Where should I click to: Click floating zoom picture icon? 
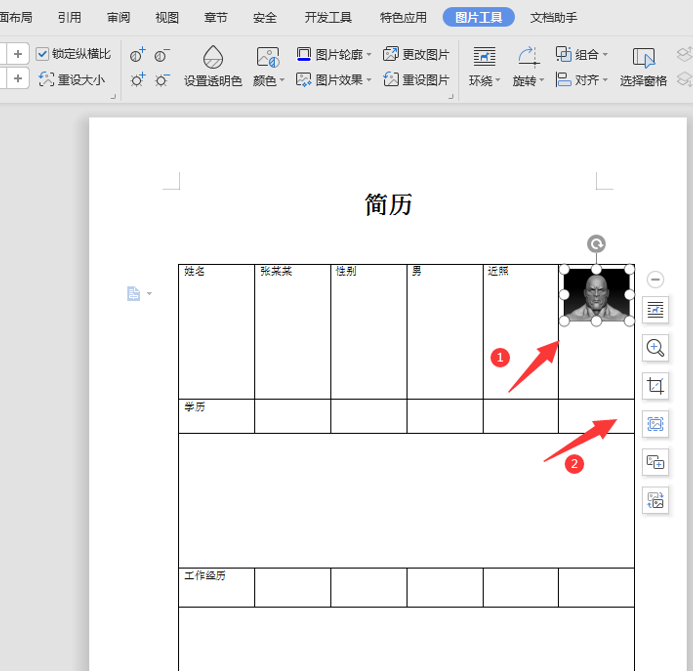pyautogui.click(x=655, y=348)
